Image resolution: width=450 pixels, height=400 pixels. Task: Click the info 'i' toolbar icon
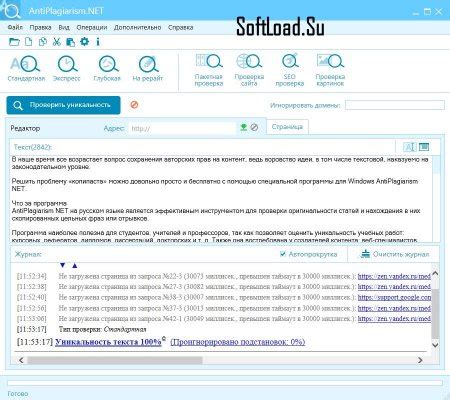coord(98,42)
